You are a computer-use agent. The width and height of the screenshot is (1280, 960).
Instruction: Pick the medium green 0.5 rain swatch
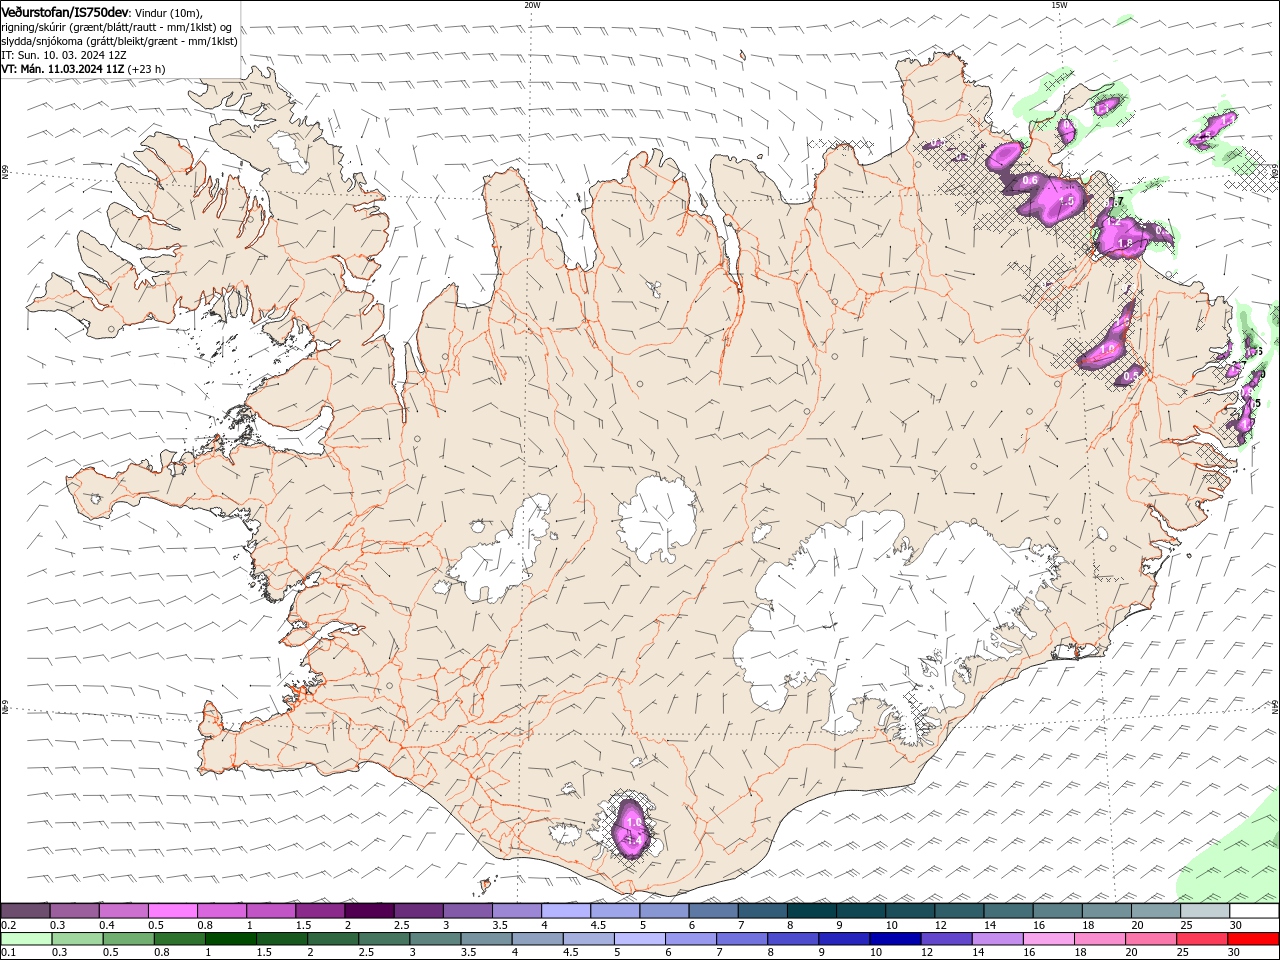point(128,938)
